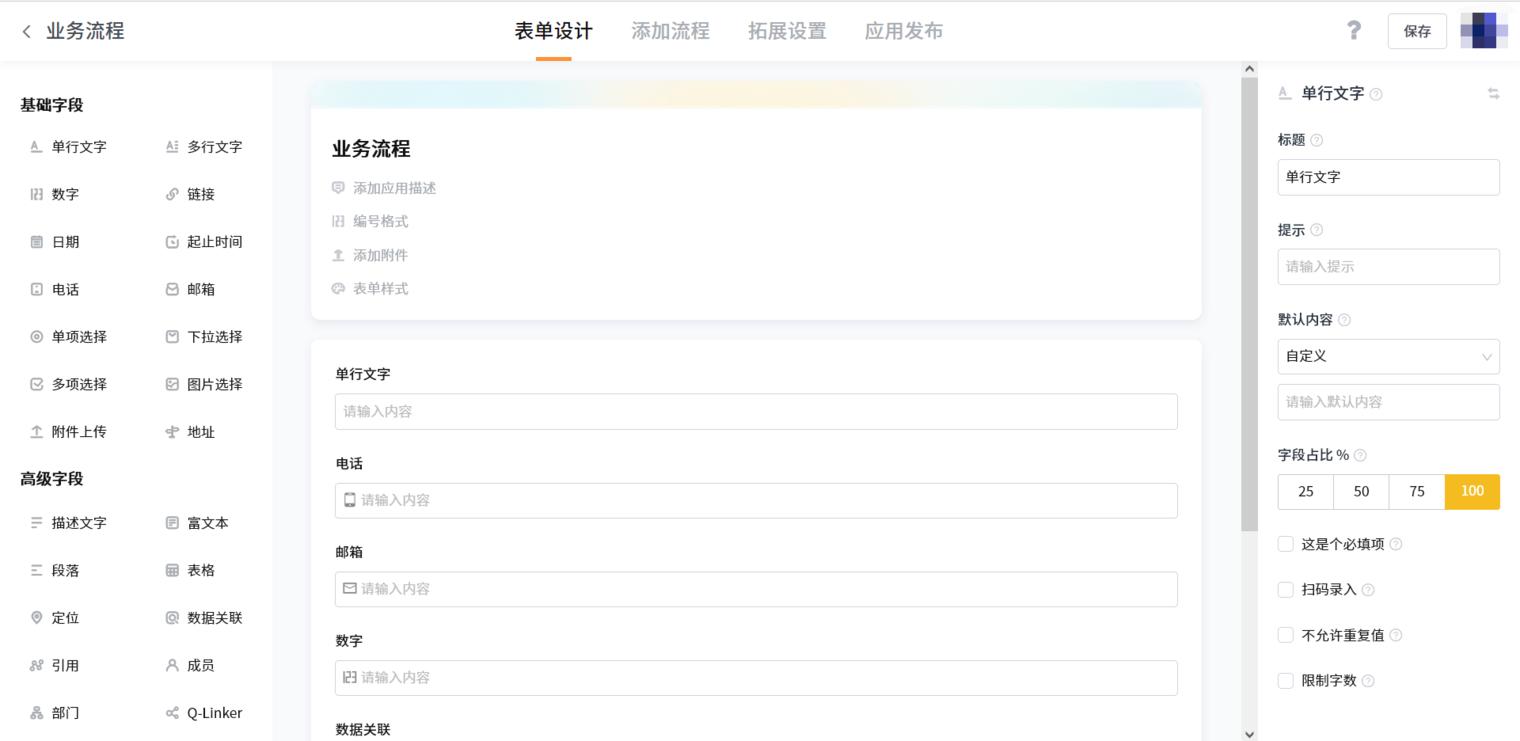Check 不允许重复值 option

pos(1286,635)
